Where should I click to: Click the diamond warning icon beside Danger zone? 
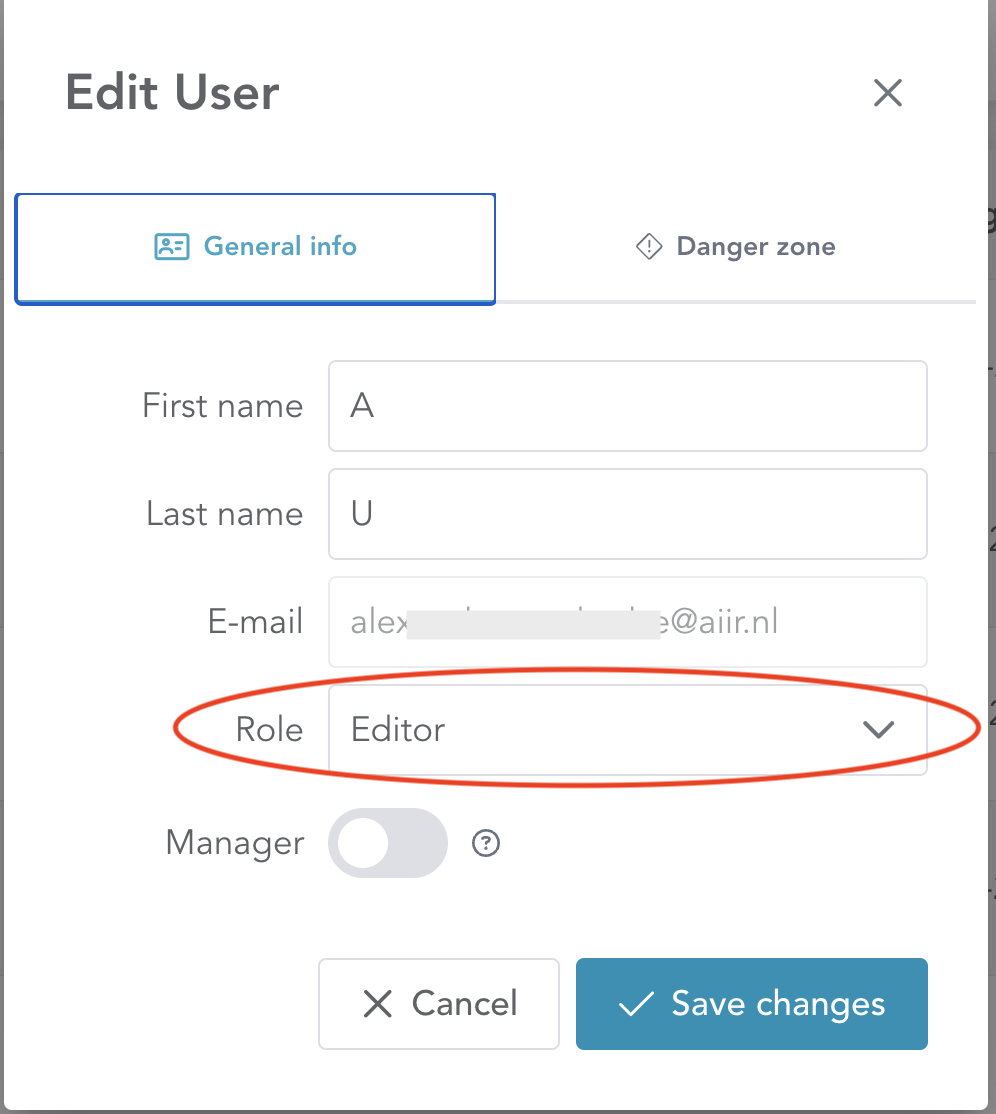(649, 246)
